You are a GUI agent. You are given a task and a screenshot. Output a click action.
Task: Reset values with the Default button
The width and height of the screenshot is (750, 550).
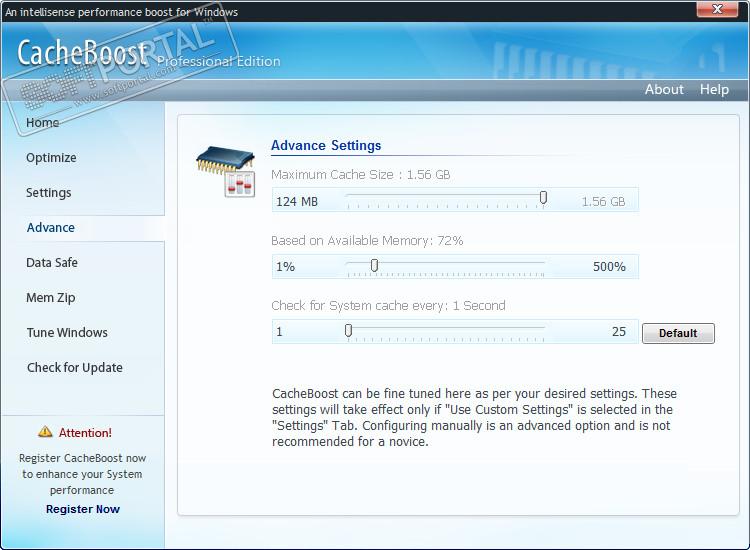click(678, 333)
